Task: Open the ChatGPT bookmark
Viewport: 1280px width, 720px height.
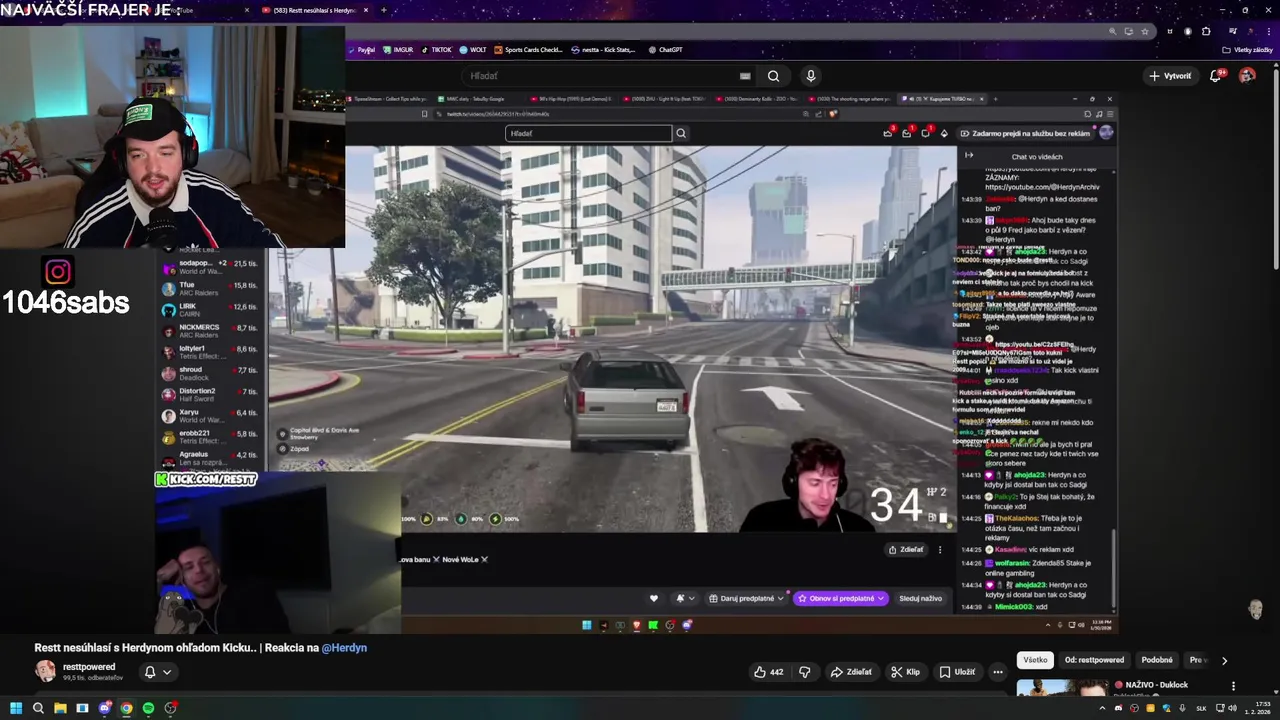Action: click(665, 49)
